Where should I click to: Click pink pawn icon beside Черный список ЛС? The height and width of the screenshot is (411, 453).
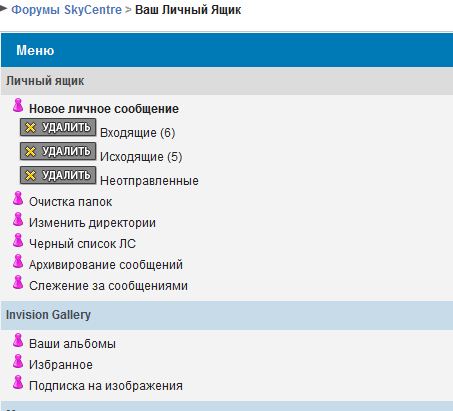(x=18, y=240)
